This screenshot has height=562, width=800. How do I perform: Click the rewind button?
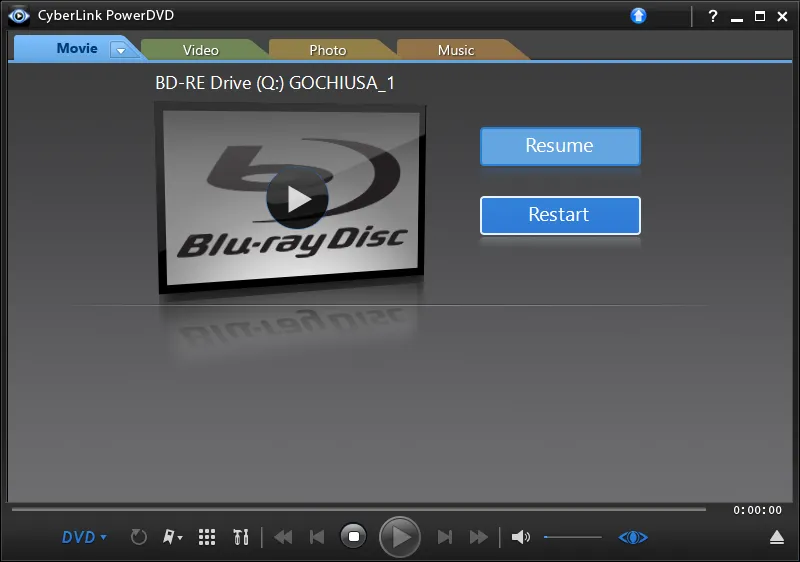pyautogui.click(x=283, y=537)
